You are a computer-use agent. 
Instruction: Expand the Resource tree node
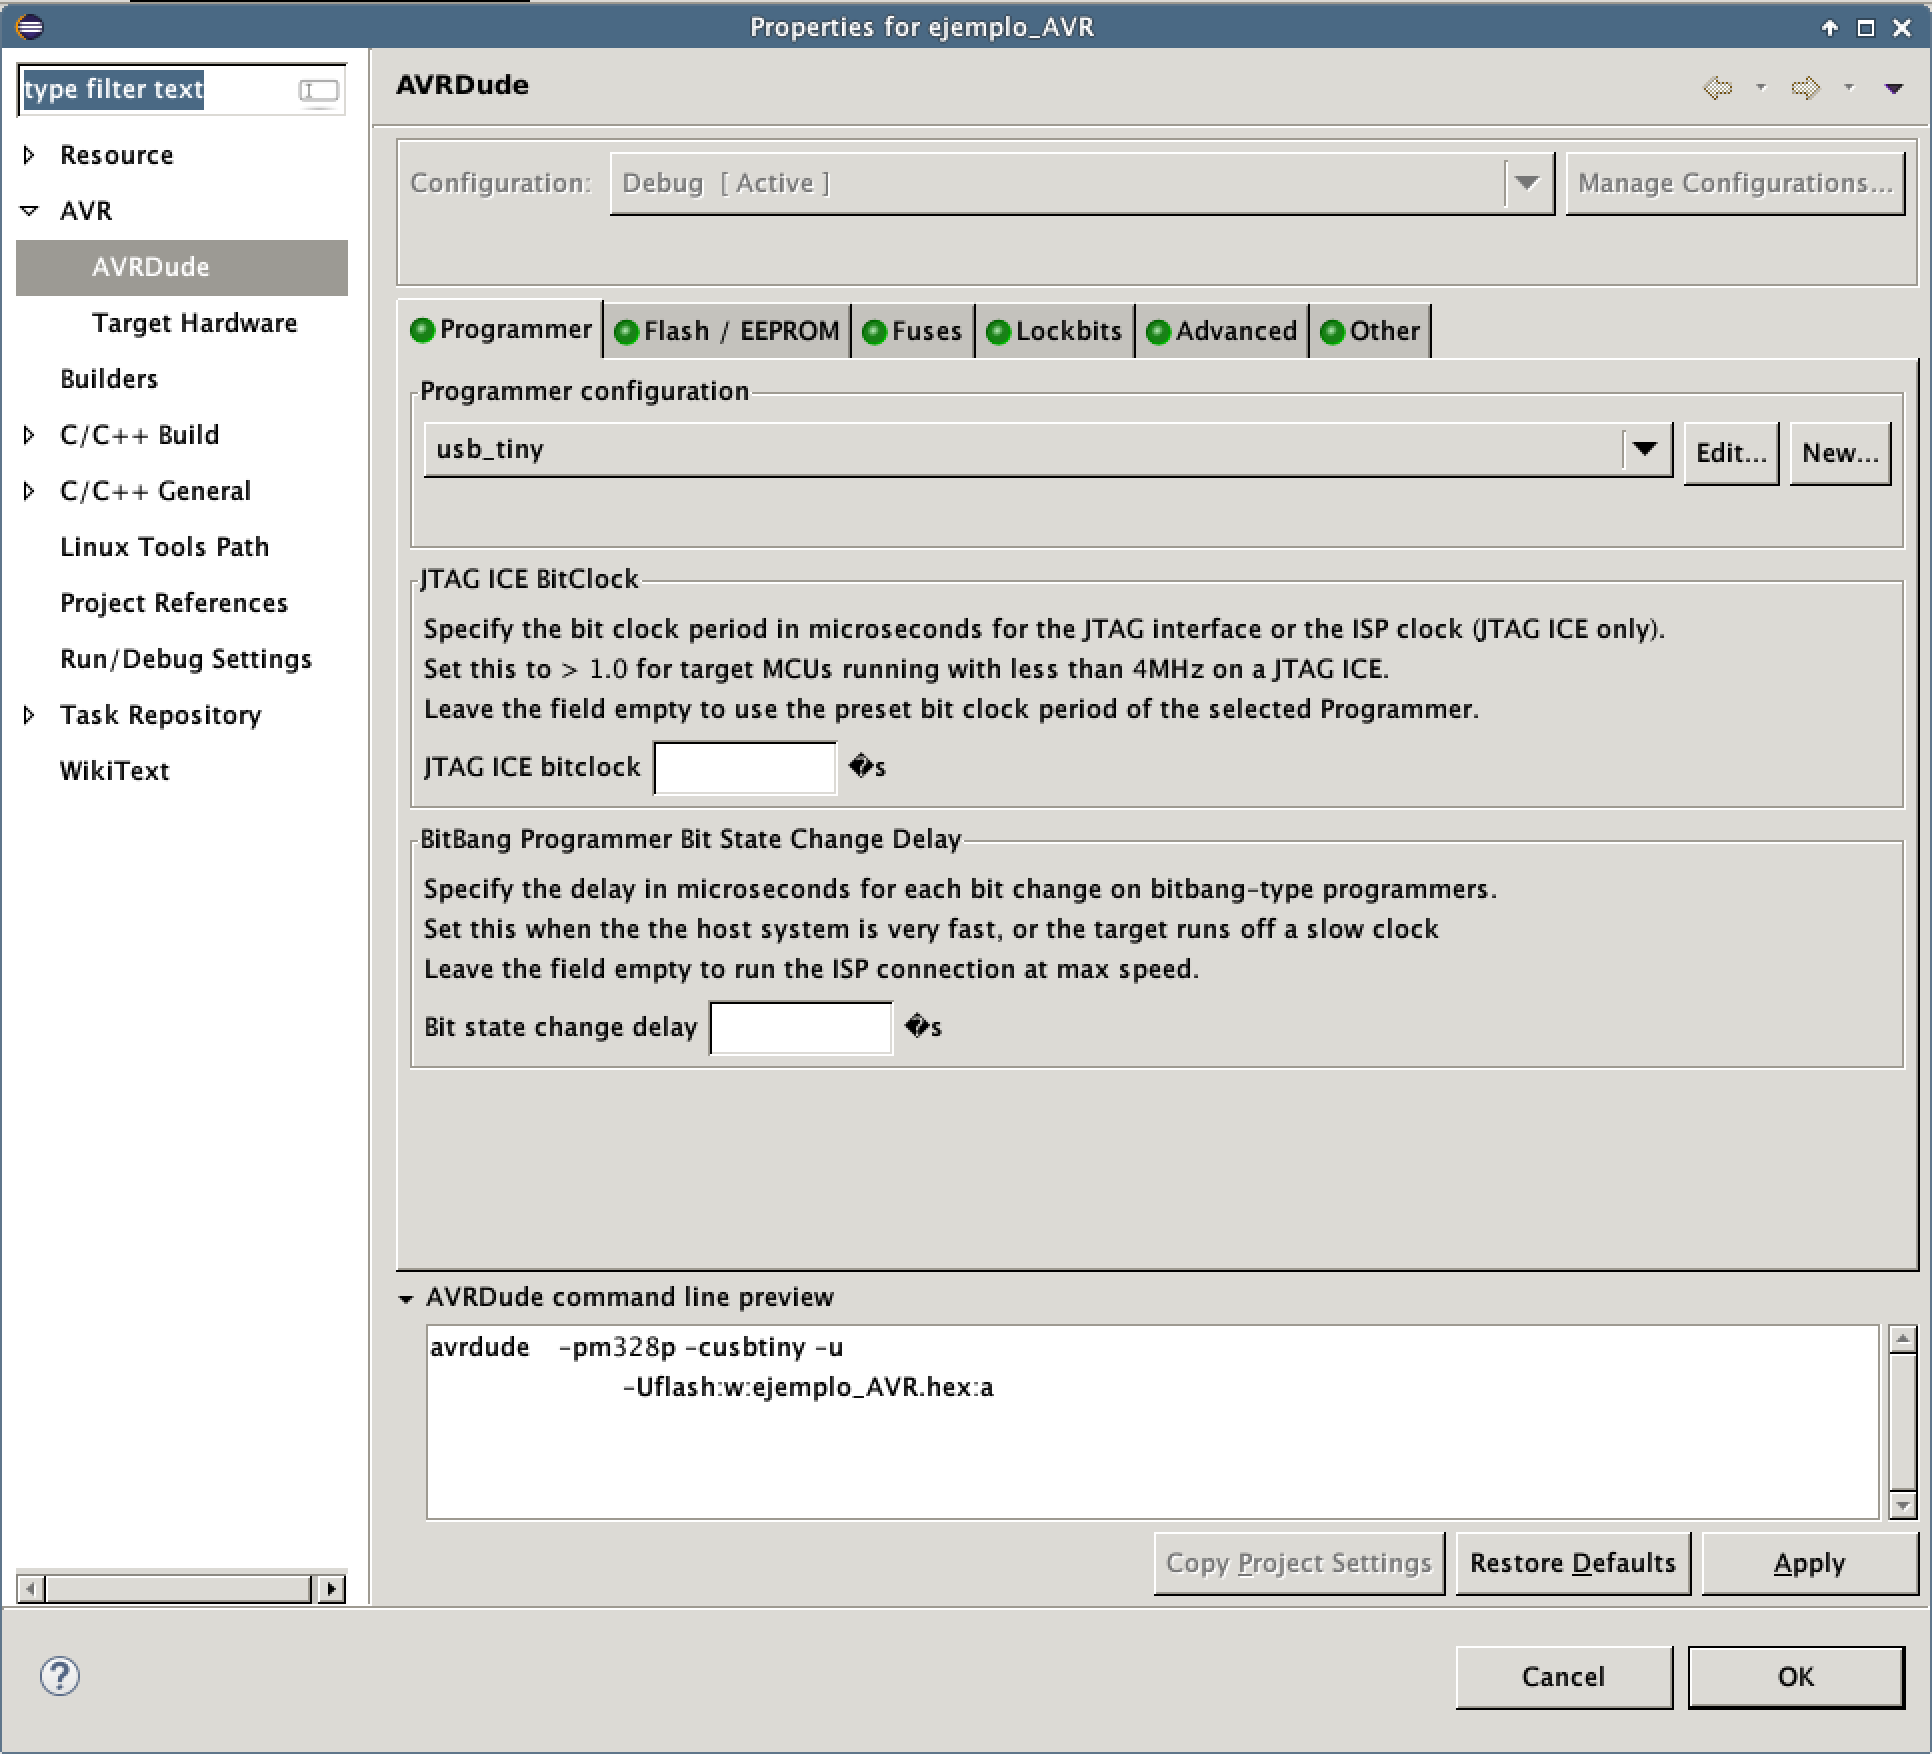pyautogui.click(x=29, y=155)
